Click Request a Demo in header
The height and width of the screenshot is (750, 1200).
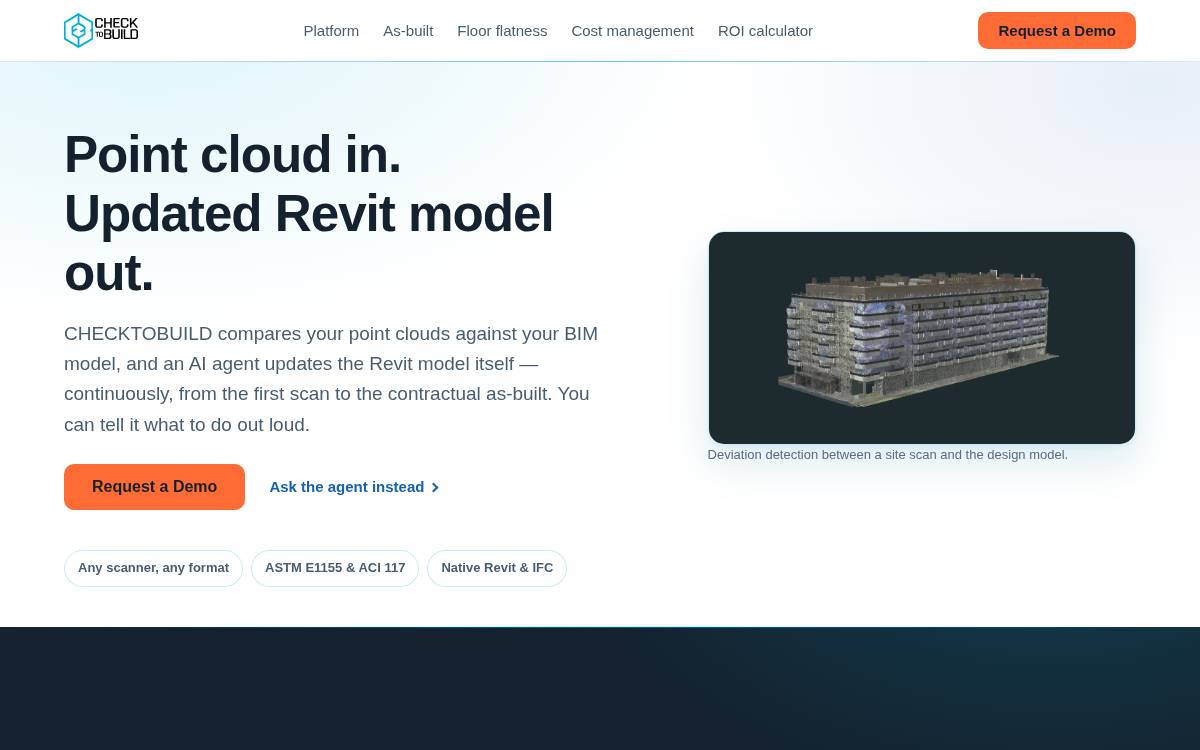coord(1057,31)
